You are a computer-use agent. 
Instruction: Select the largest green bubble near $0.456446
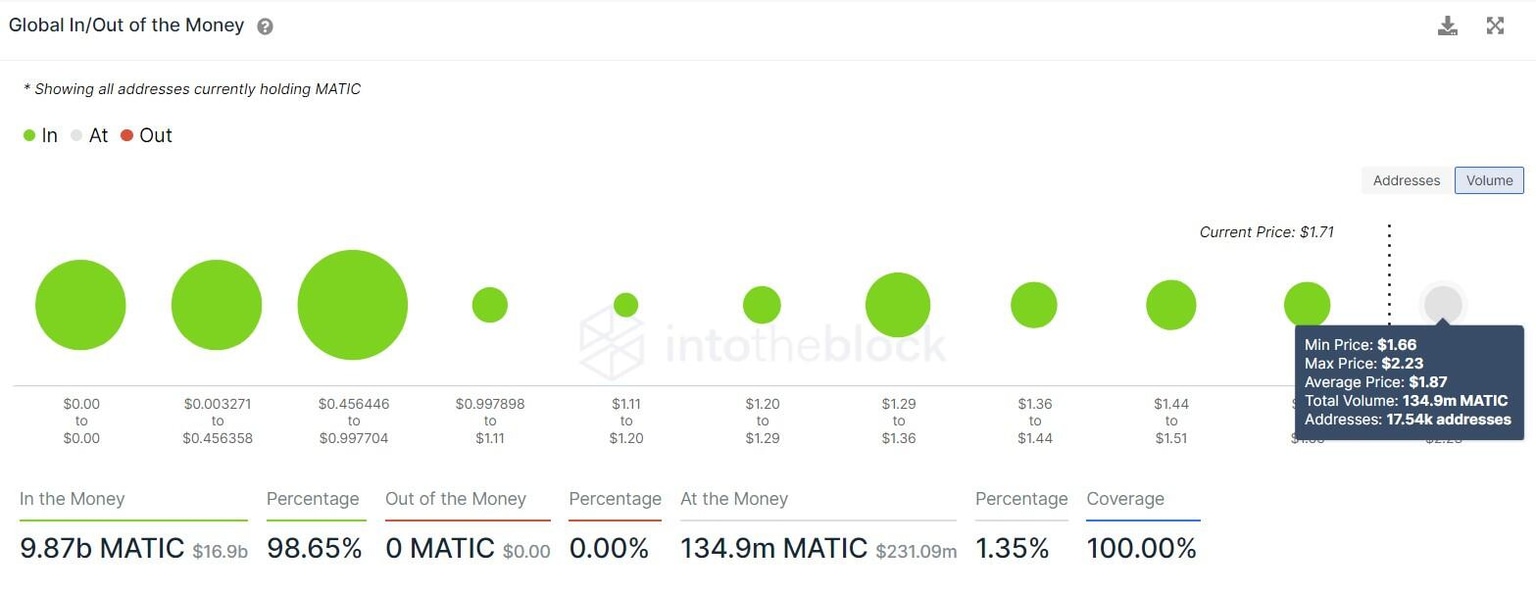point(352,304)
